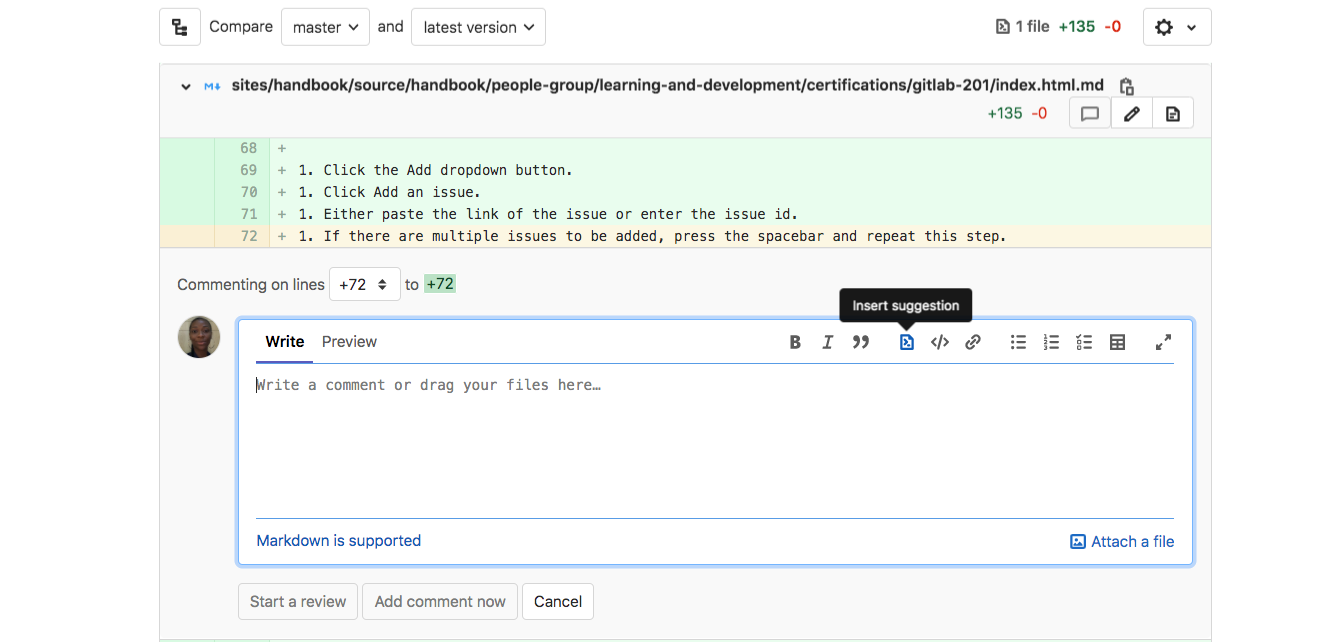Insert a table in the comment
The width and height of the screenshot is (1318, 642).
pyautogui.click(x=1117, y=342)
